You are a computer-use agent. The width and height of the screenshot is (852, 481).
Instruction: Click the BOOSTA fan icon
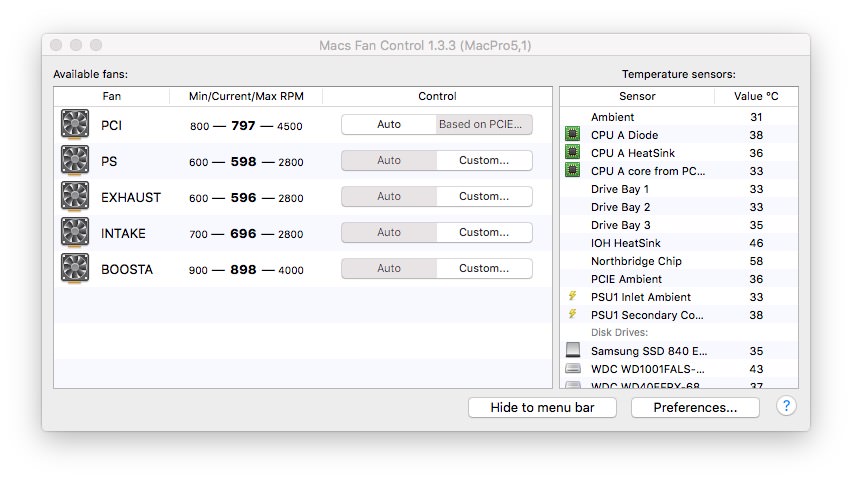tap(75, 268)
